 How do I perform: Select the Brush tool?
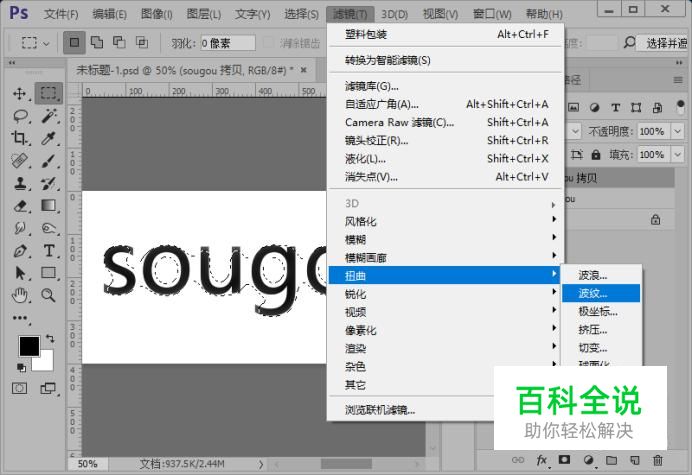click(x=49, y=160)
